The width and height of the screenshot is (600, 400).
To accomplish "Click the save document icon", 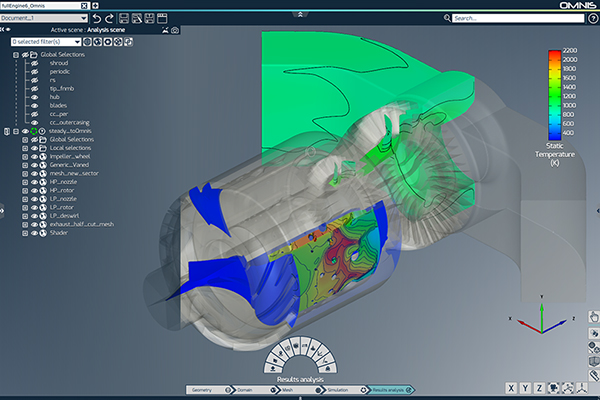I will (x=124, y=18).
